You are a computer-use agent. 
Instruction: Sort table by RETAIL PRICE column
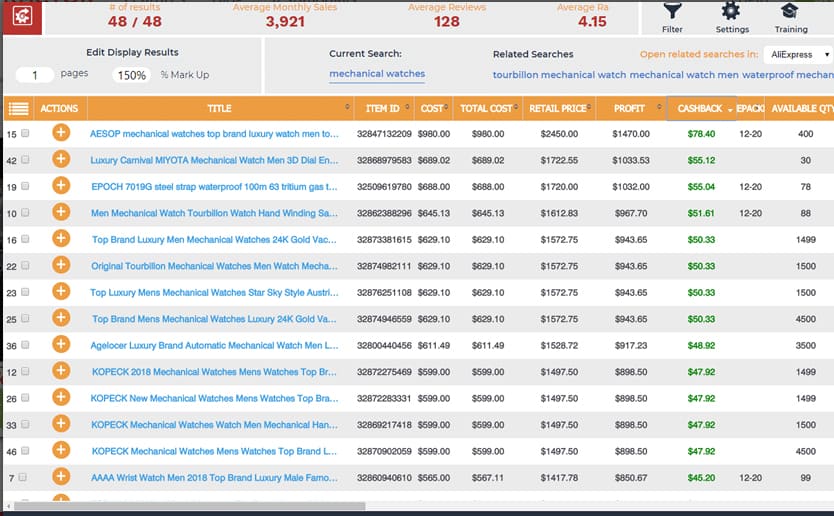point(559,109)
